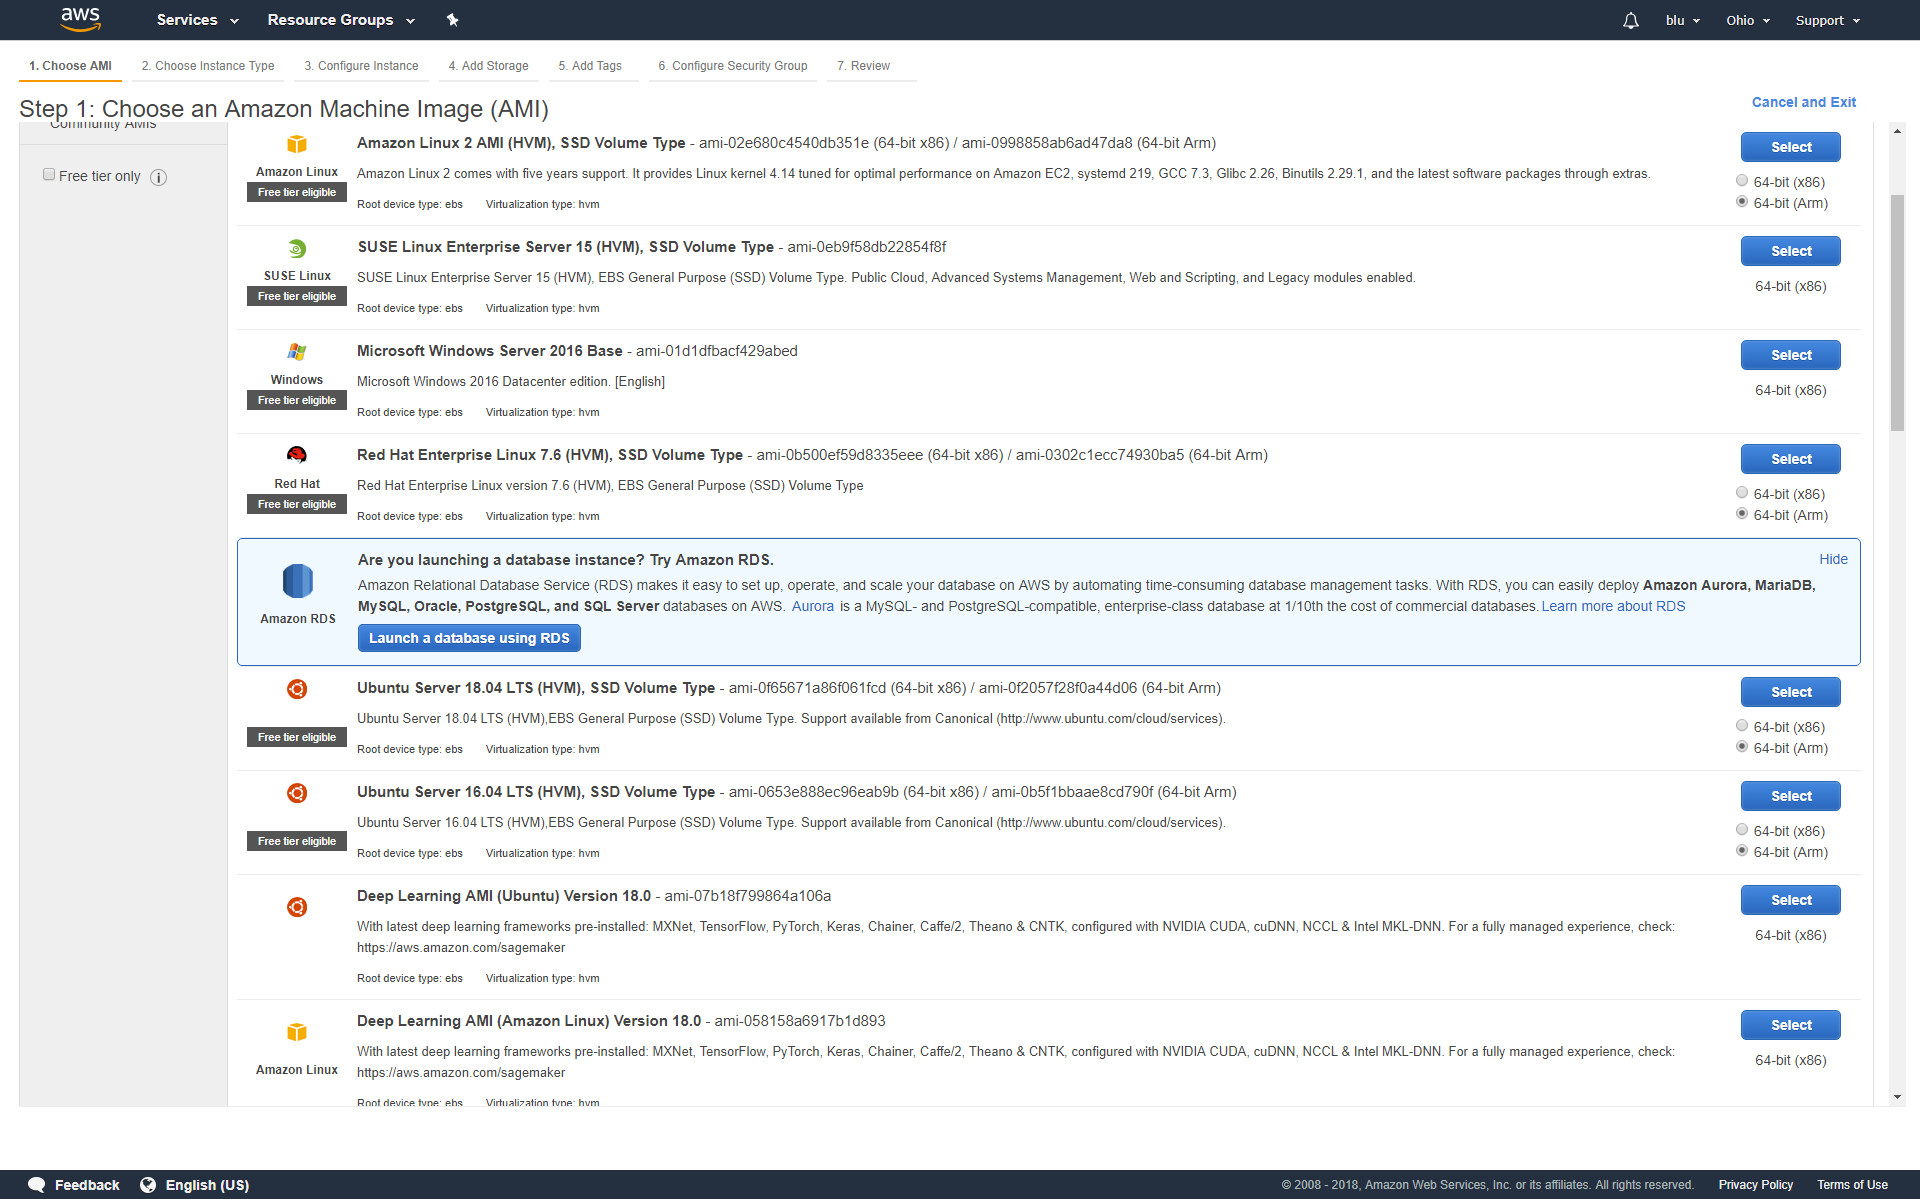Click the AWS logo
This screenshot has height=1199, width=1920.
[80, 19]
